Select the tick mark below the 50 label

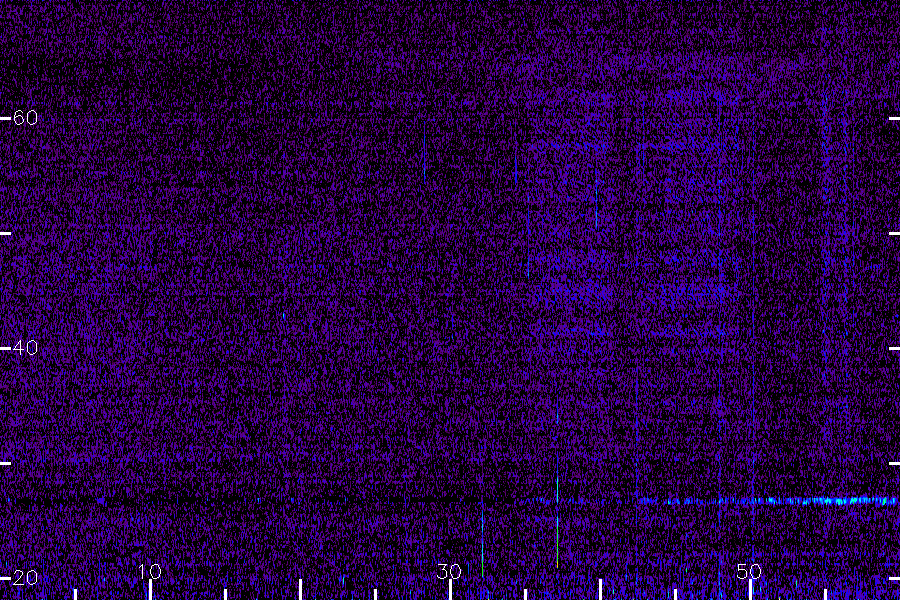pos(750,590)
